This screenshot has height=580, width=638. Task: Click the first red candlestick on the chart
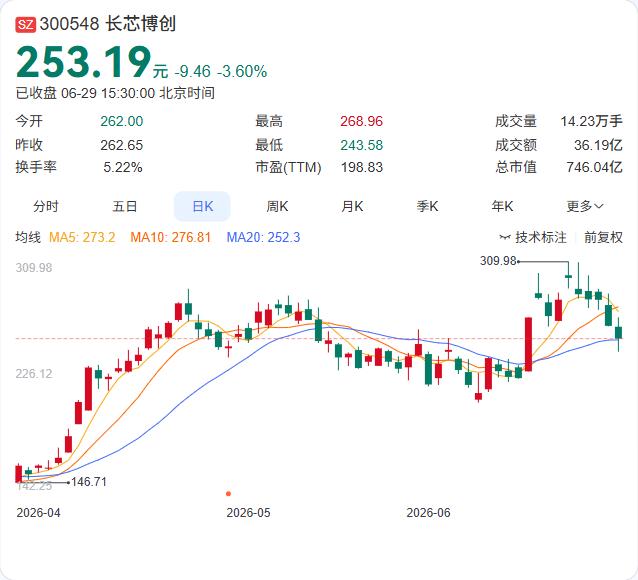point(18,473)
